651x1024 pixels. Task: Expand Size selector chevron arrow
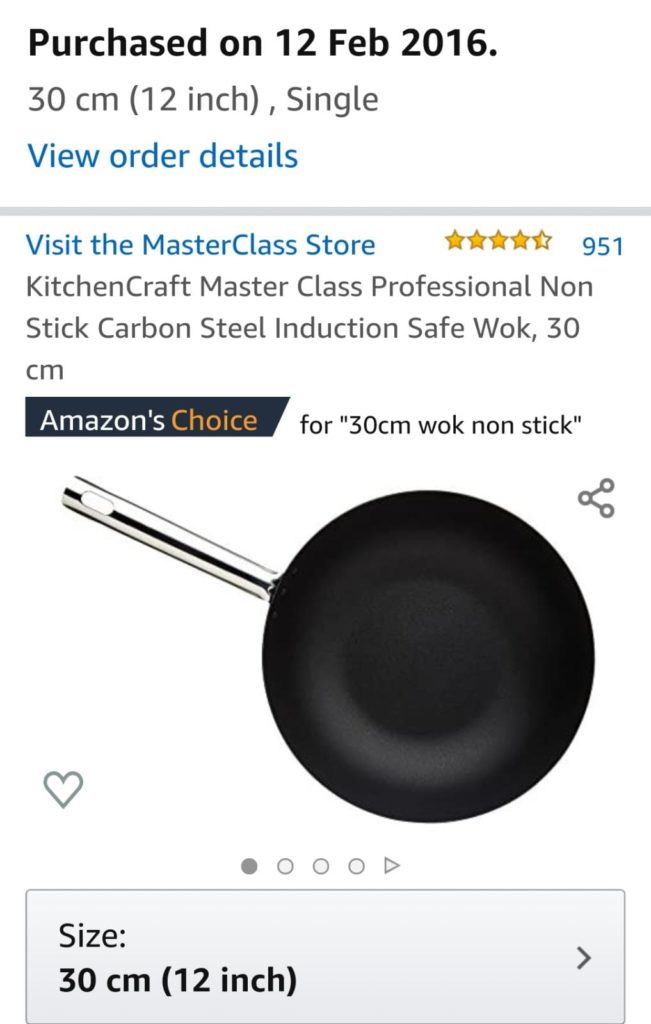click(584, 958)
